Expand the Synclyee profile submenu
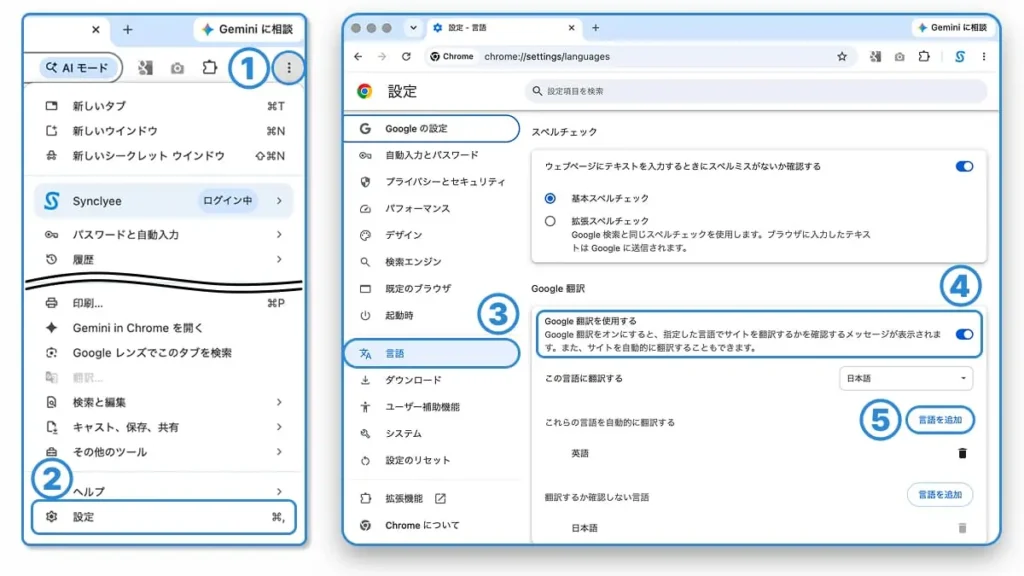 tap(165, 200)
